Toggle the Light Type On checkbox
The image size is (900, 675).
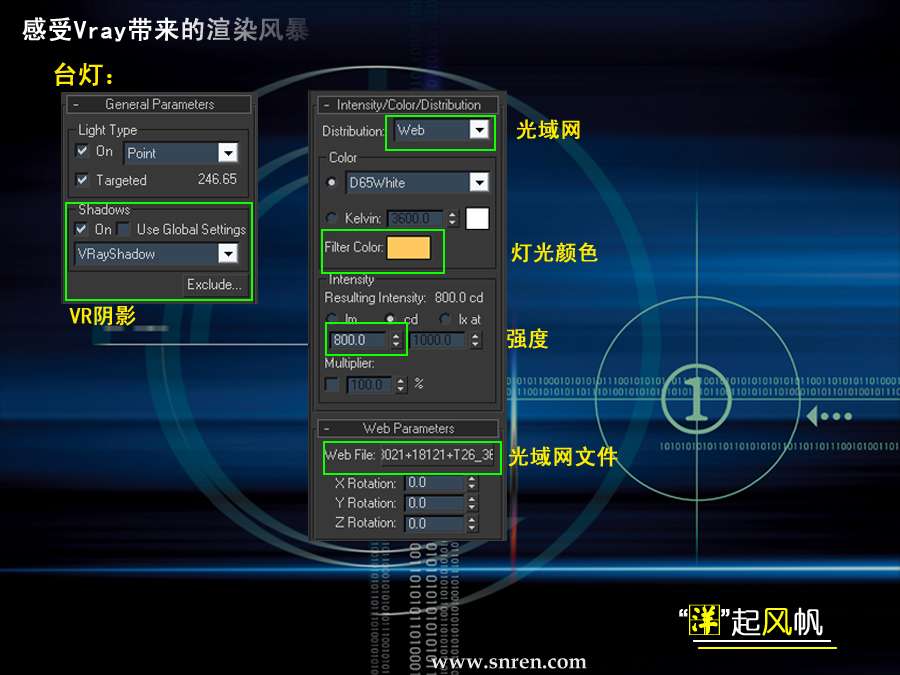[82, 151]
